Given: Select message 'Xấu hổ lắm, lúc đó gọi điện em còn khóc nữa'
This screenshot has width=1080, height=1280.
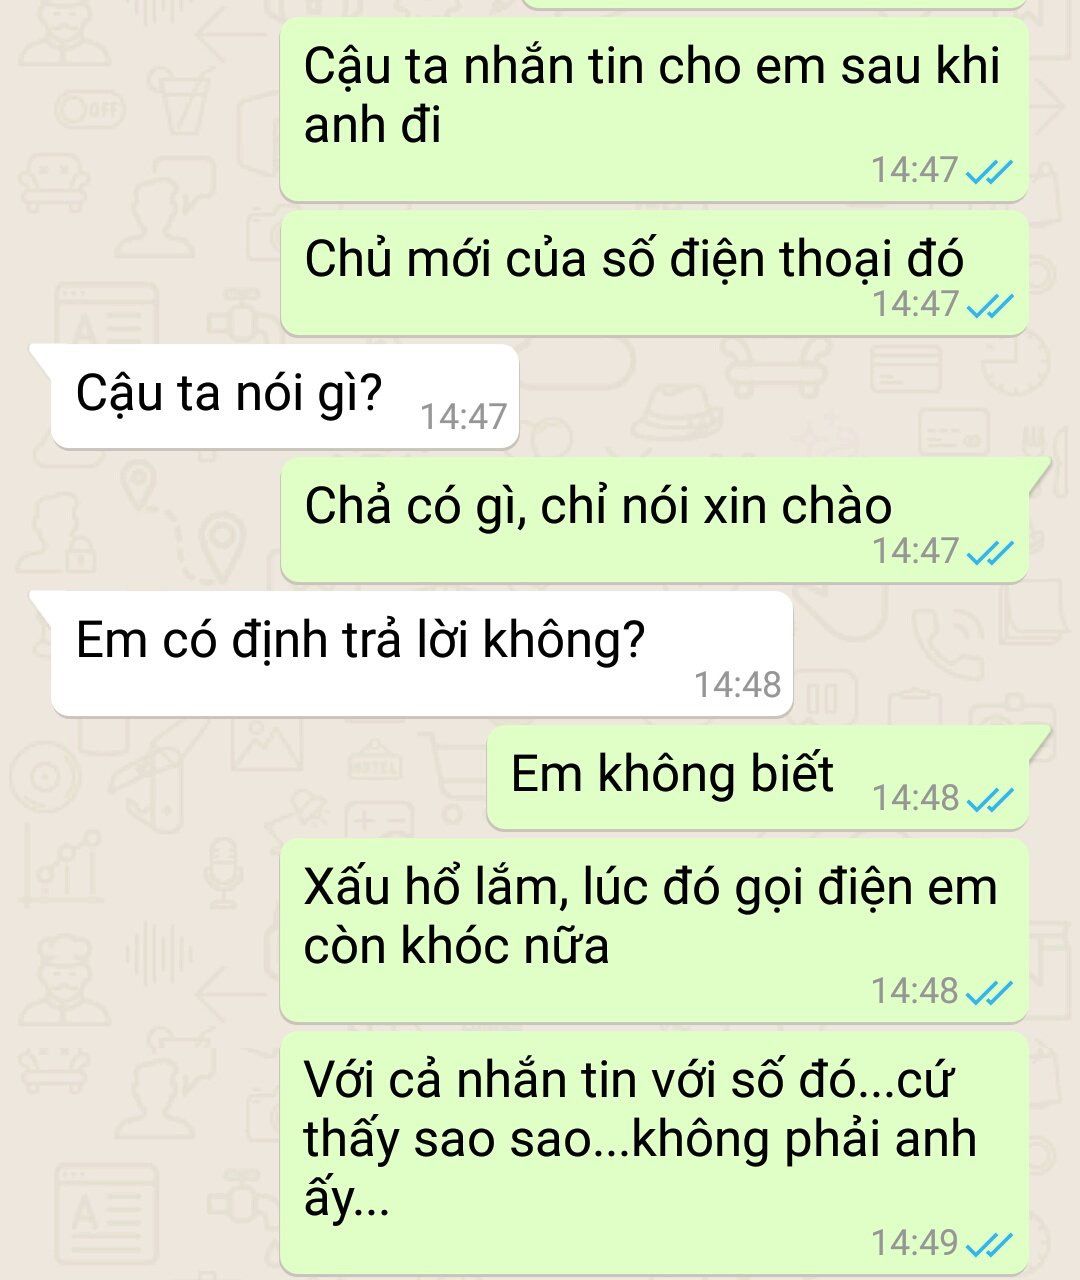Looking at the screenshot, I should 654,930.
